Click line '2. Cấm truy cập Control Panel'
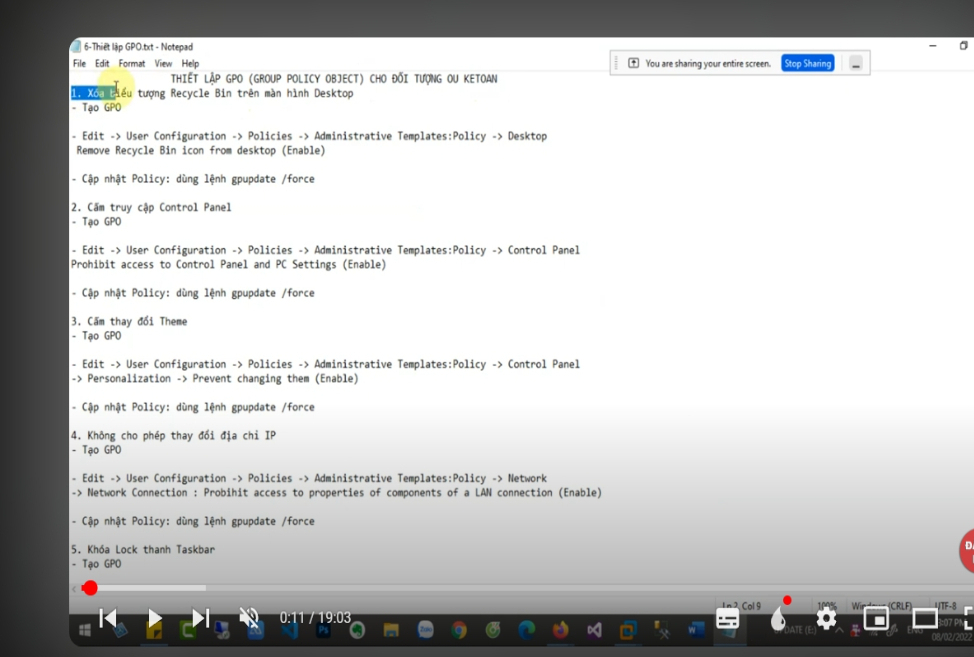Screen dimensions: 974x657 tap(151, 207)
